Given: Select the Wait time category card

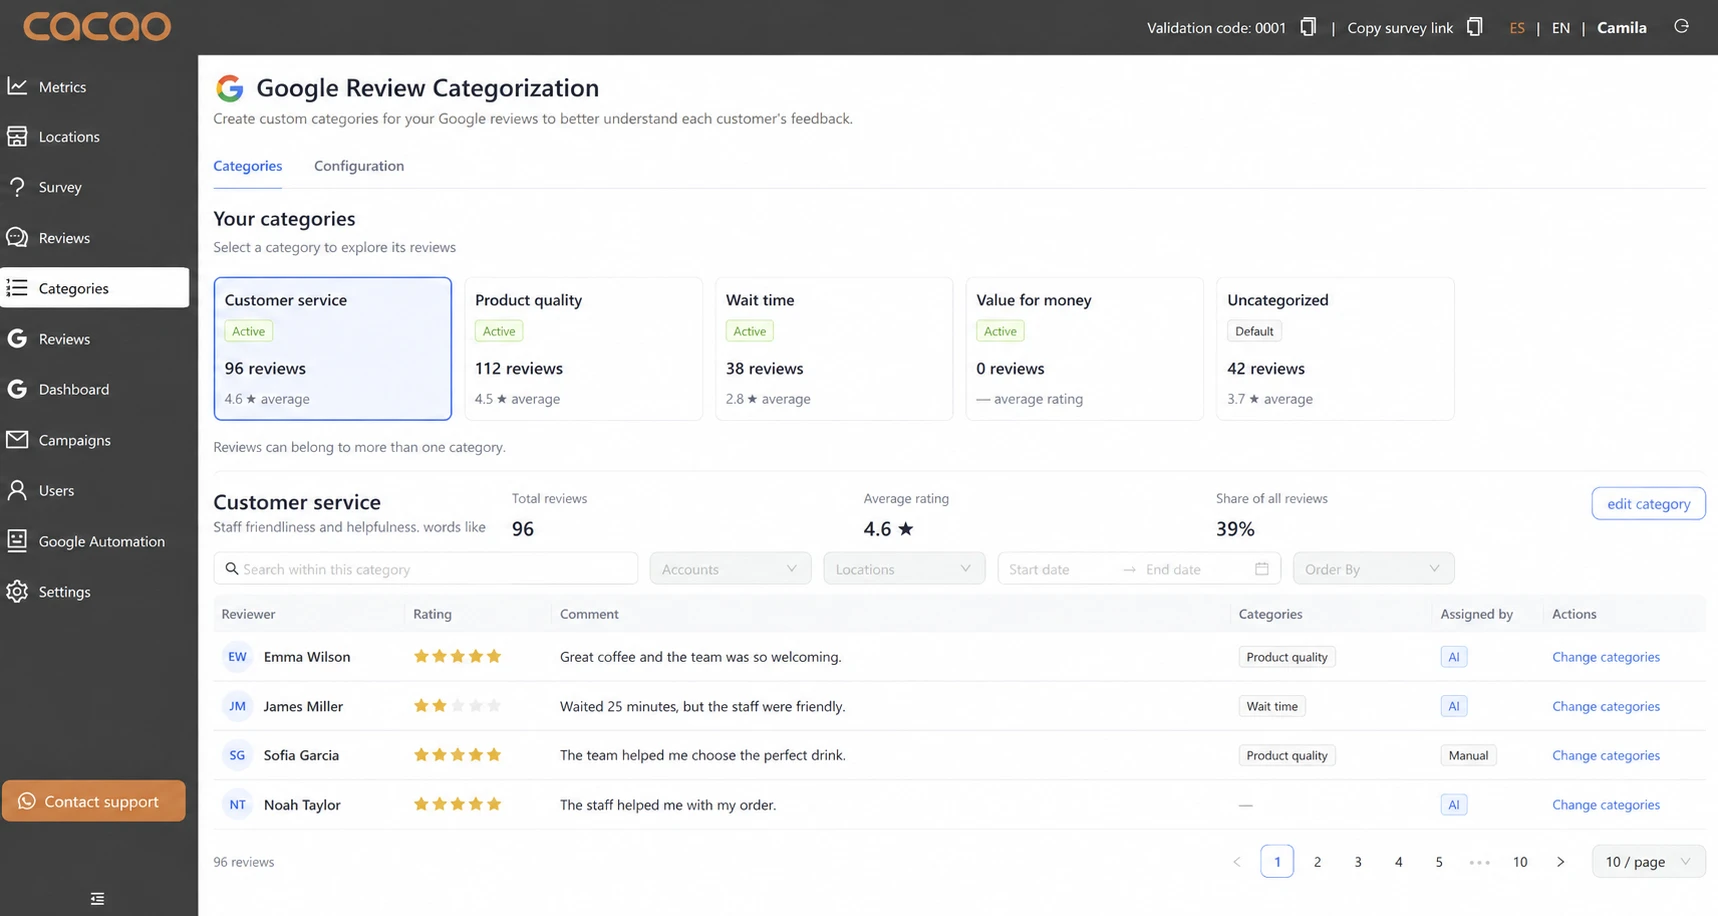Looking at the screenshot, I should pyautogui.click(x=834, y=348).
